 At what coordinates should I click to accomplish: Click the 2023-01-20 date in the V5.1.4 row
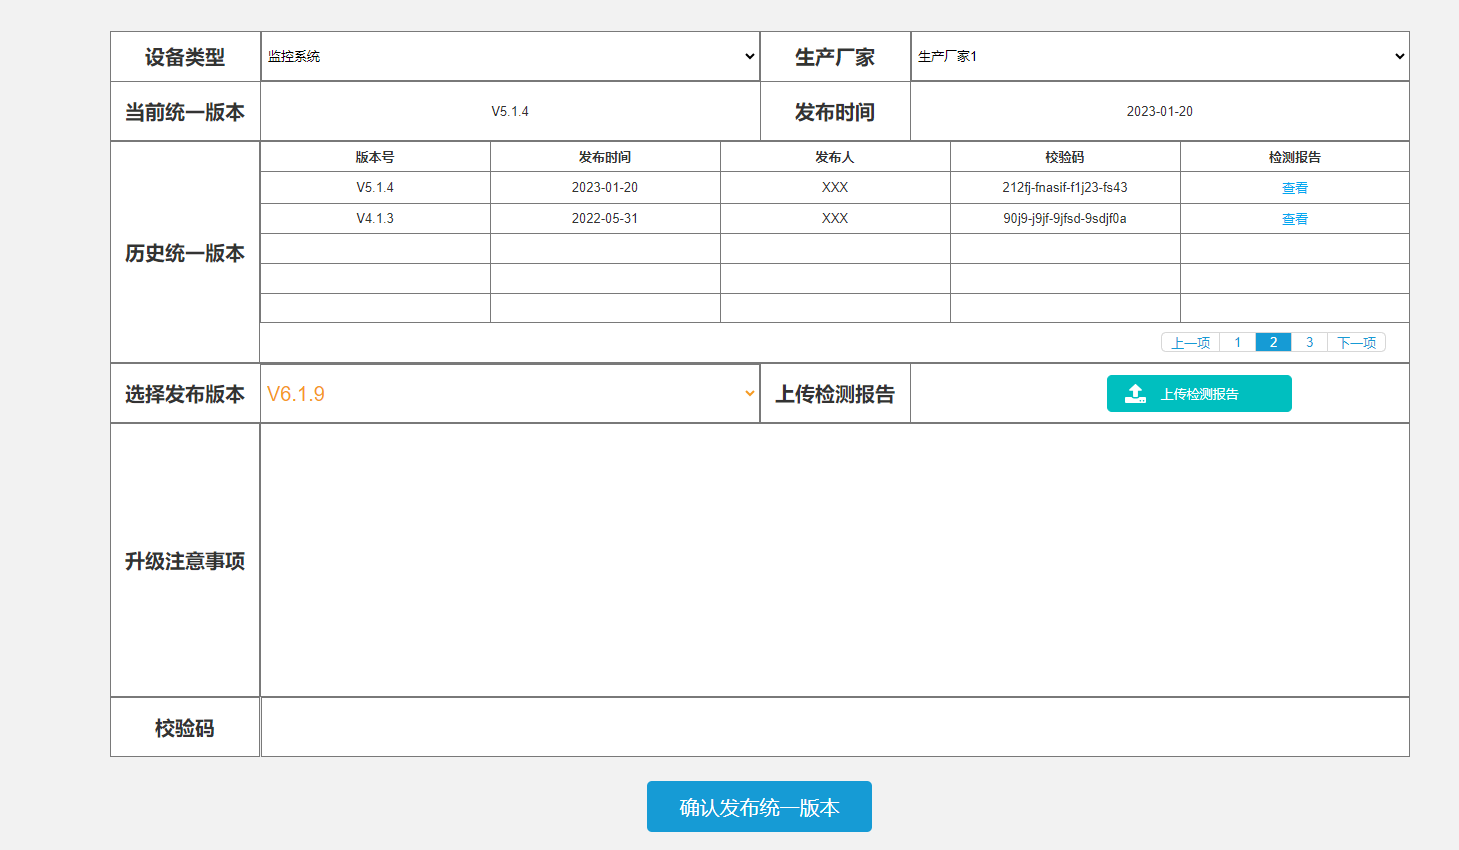pyautogui.click(x=605, y=188)
